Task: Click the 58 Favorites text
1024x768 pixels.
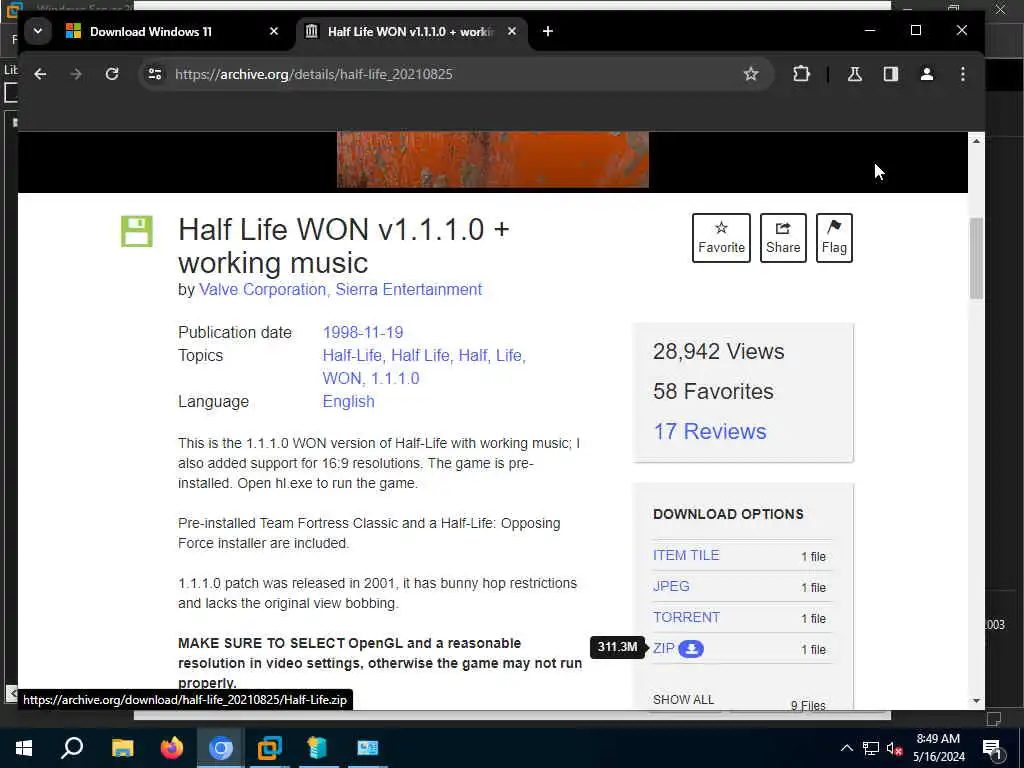Action: click(713, 391)
